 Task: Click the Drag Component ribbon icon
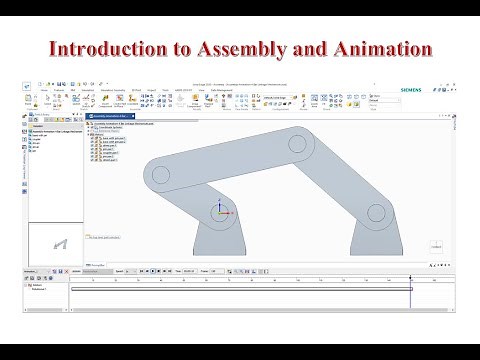pyautogui.click(x=195, y=98)
